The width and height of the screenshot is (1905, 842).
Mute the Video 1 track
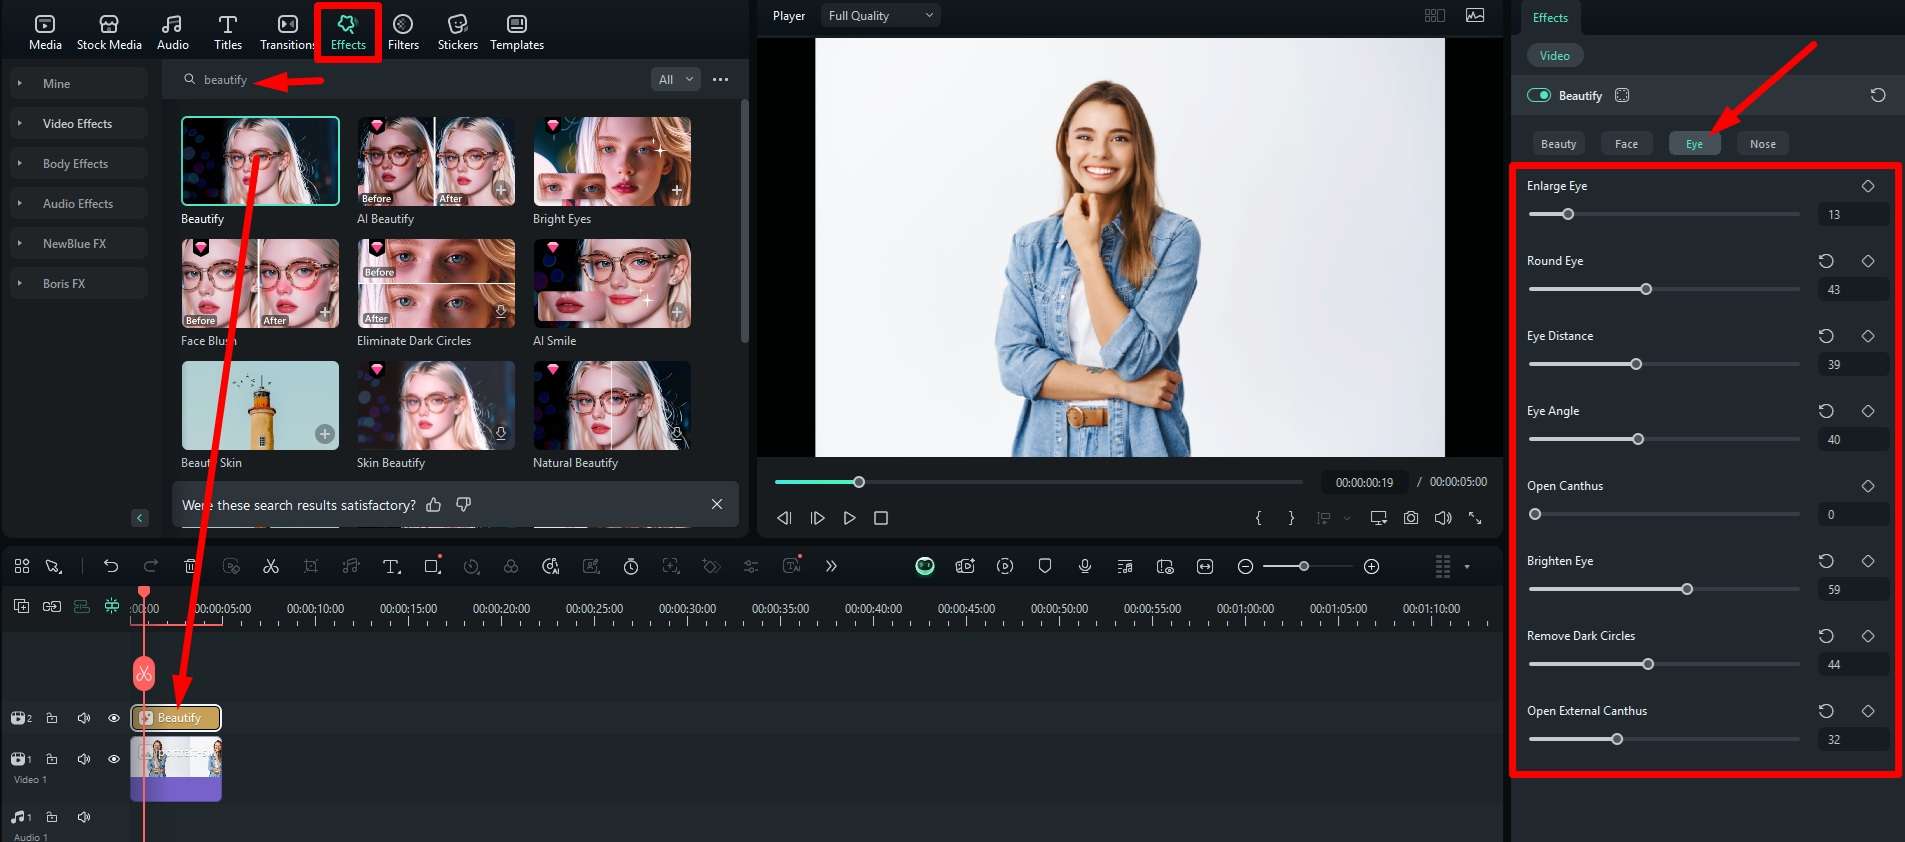[x=84, y=759]
